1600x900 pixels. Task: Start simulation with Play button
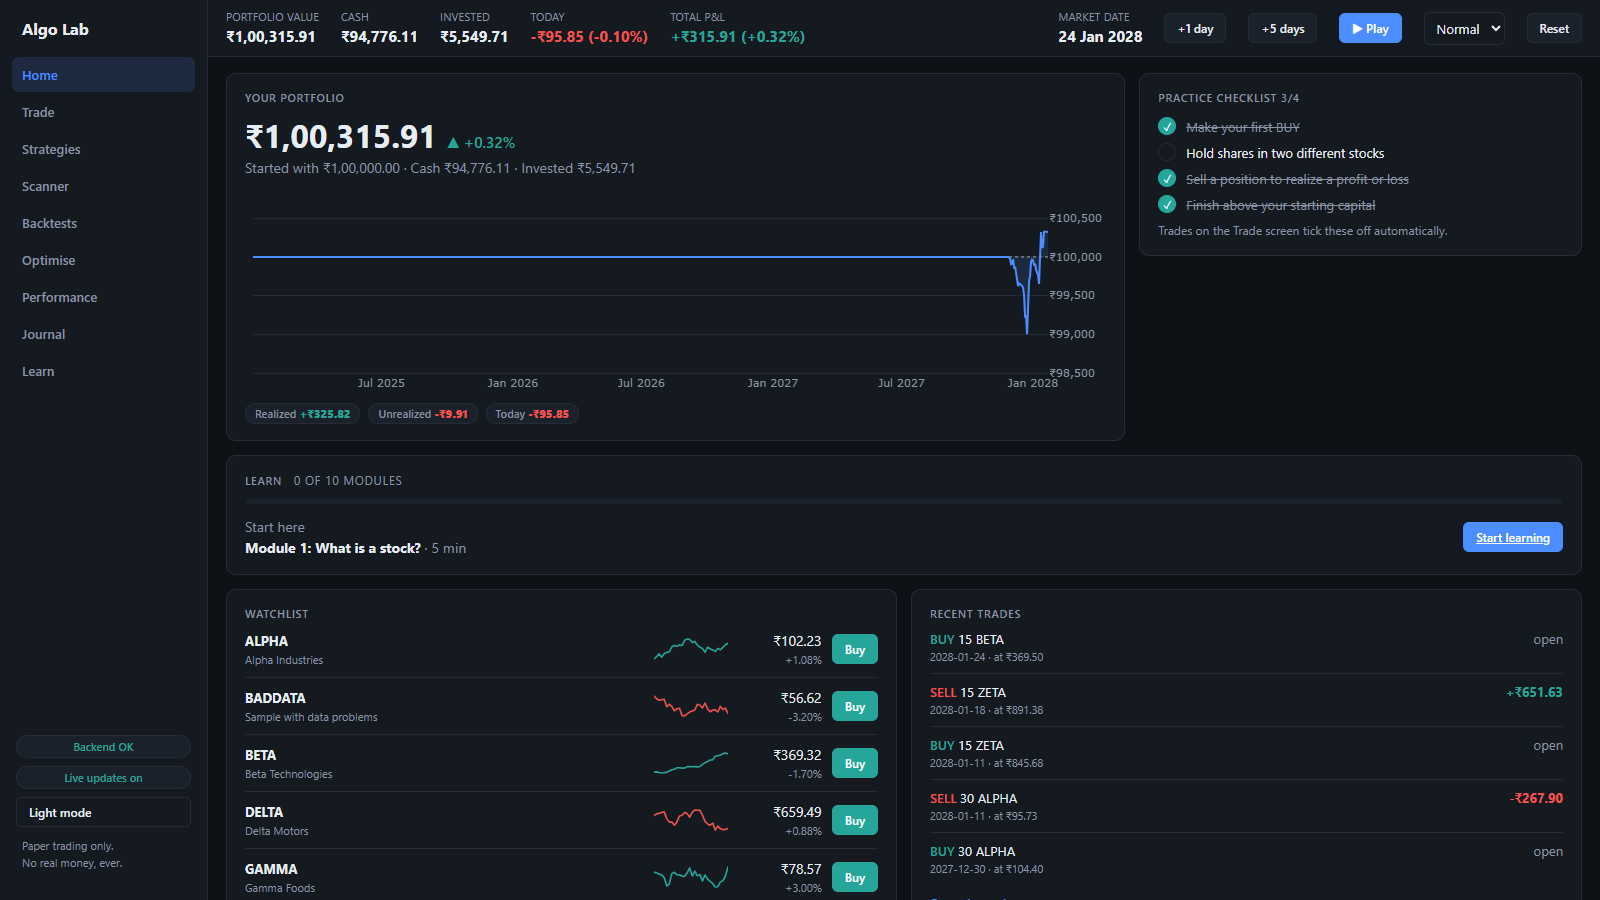tap(1370, 29)
